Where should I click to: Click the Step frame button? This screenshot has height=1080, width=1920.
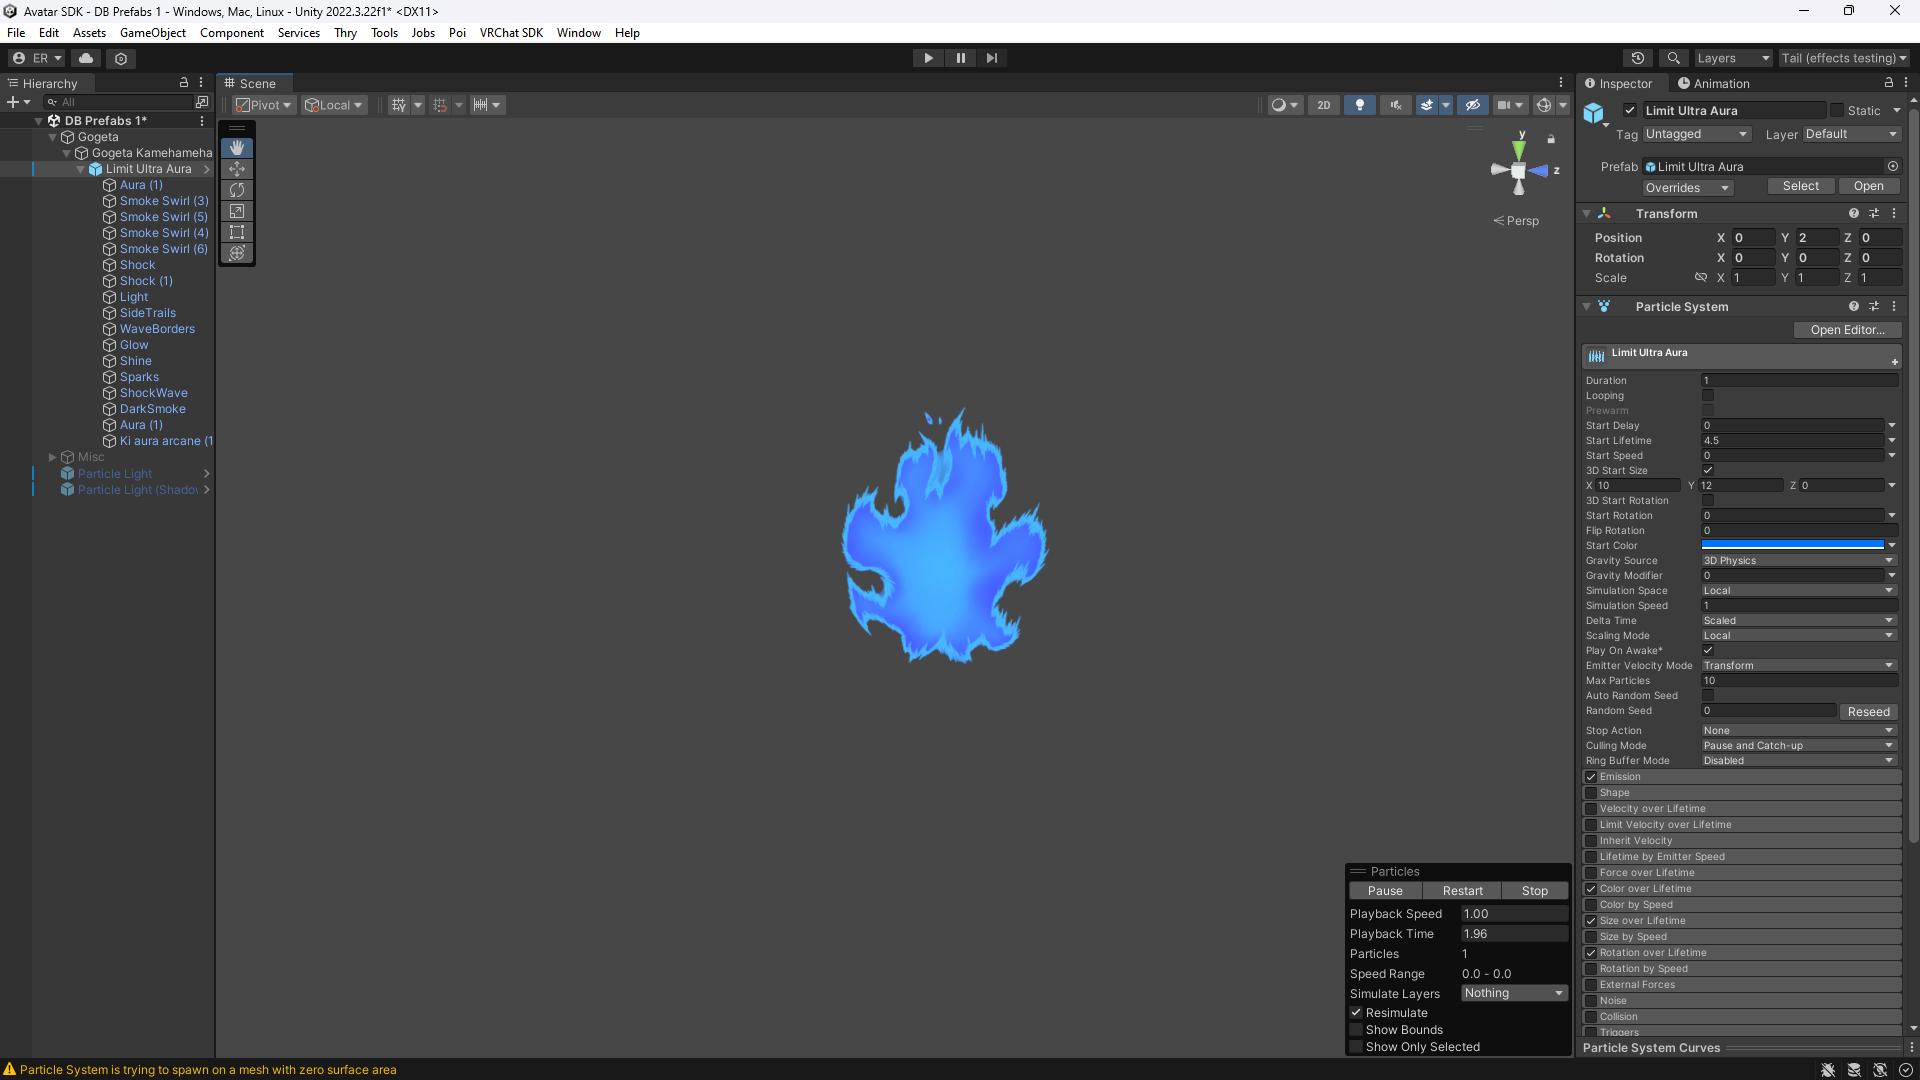tap(991, 58)
